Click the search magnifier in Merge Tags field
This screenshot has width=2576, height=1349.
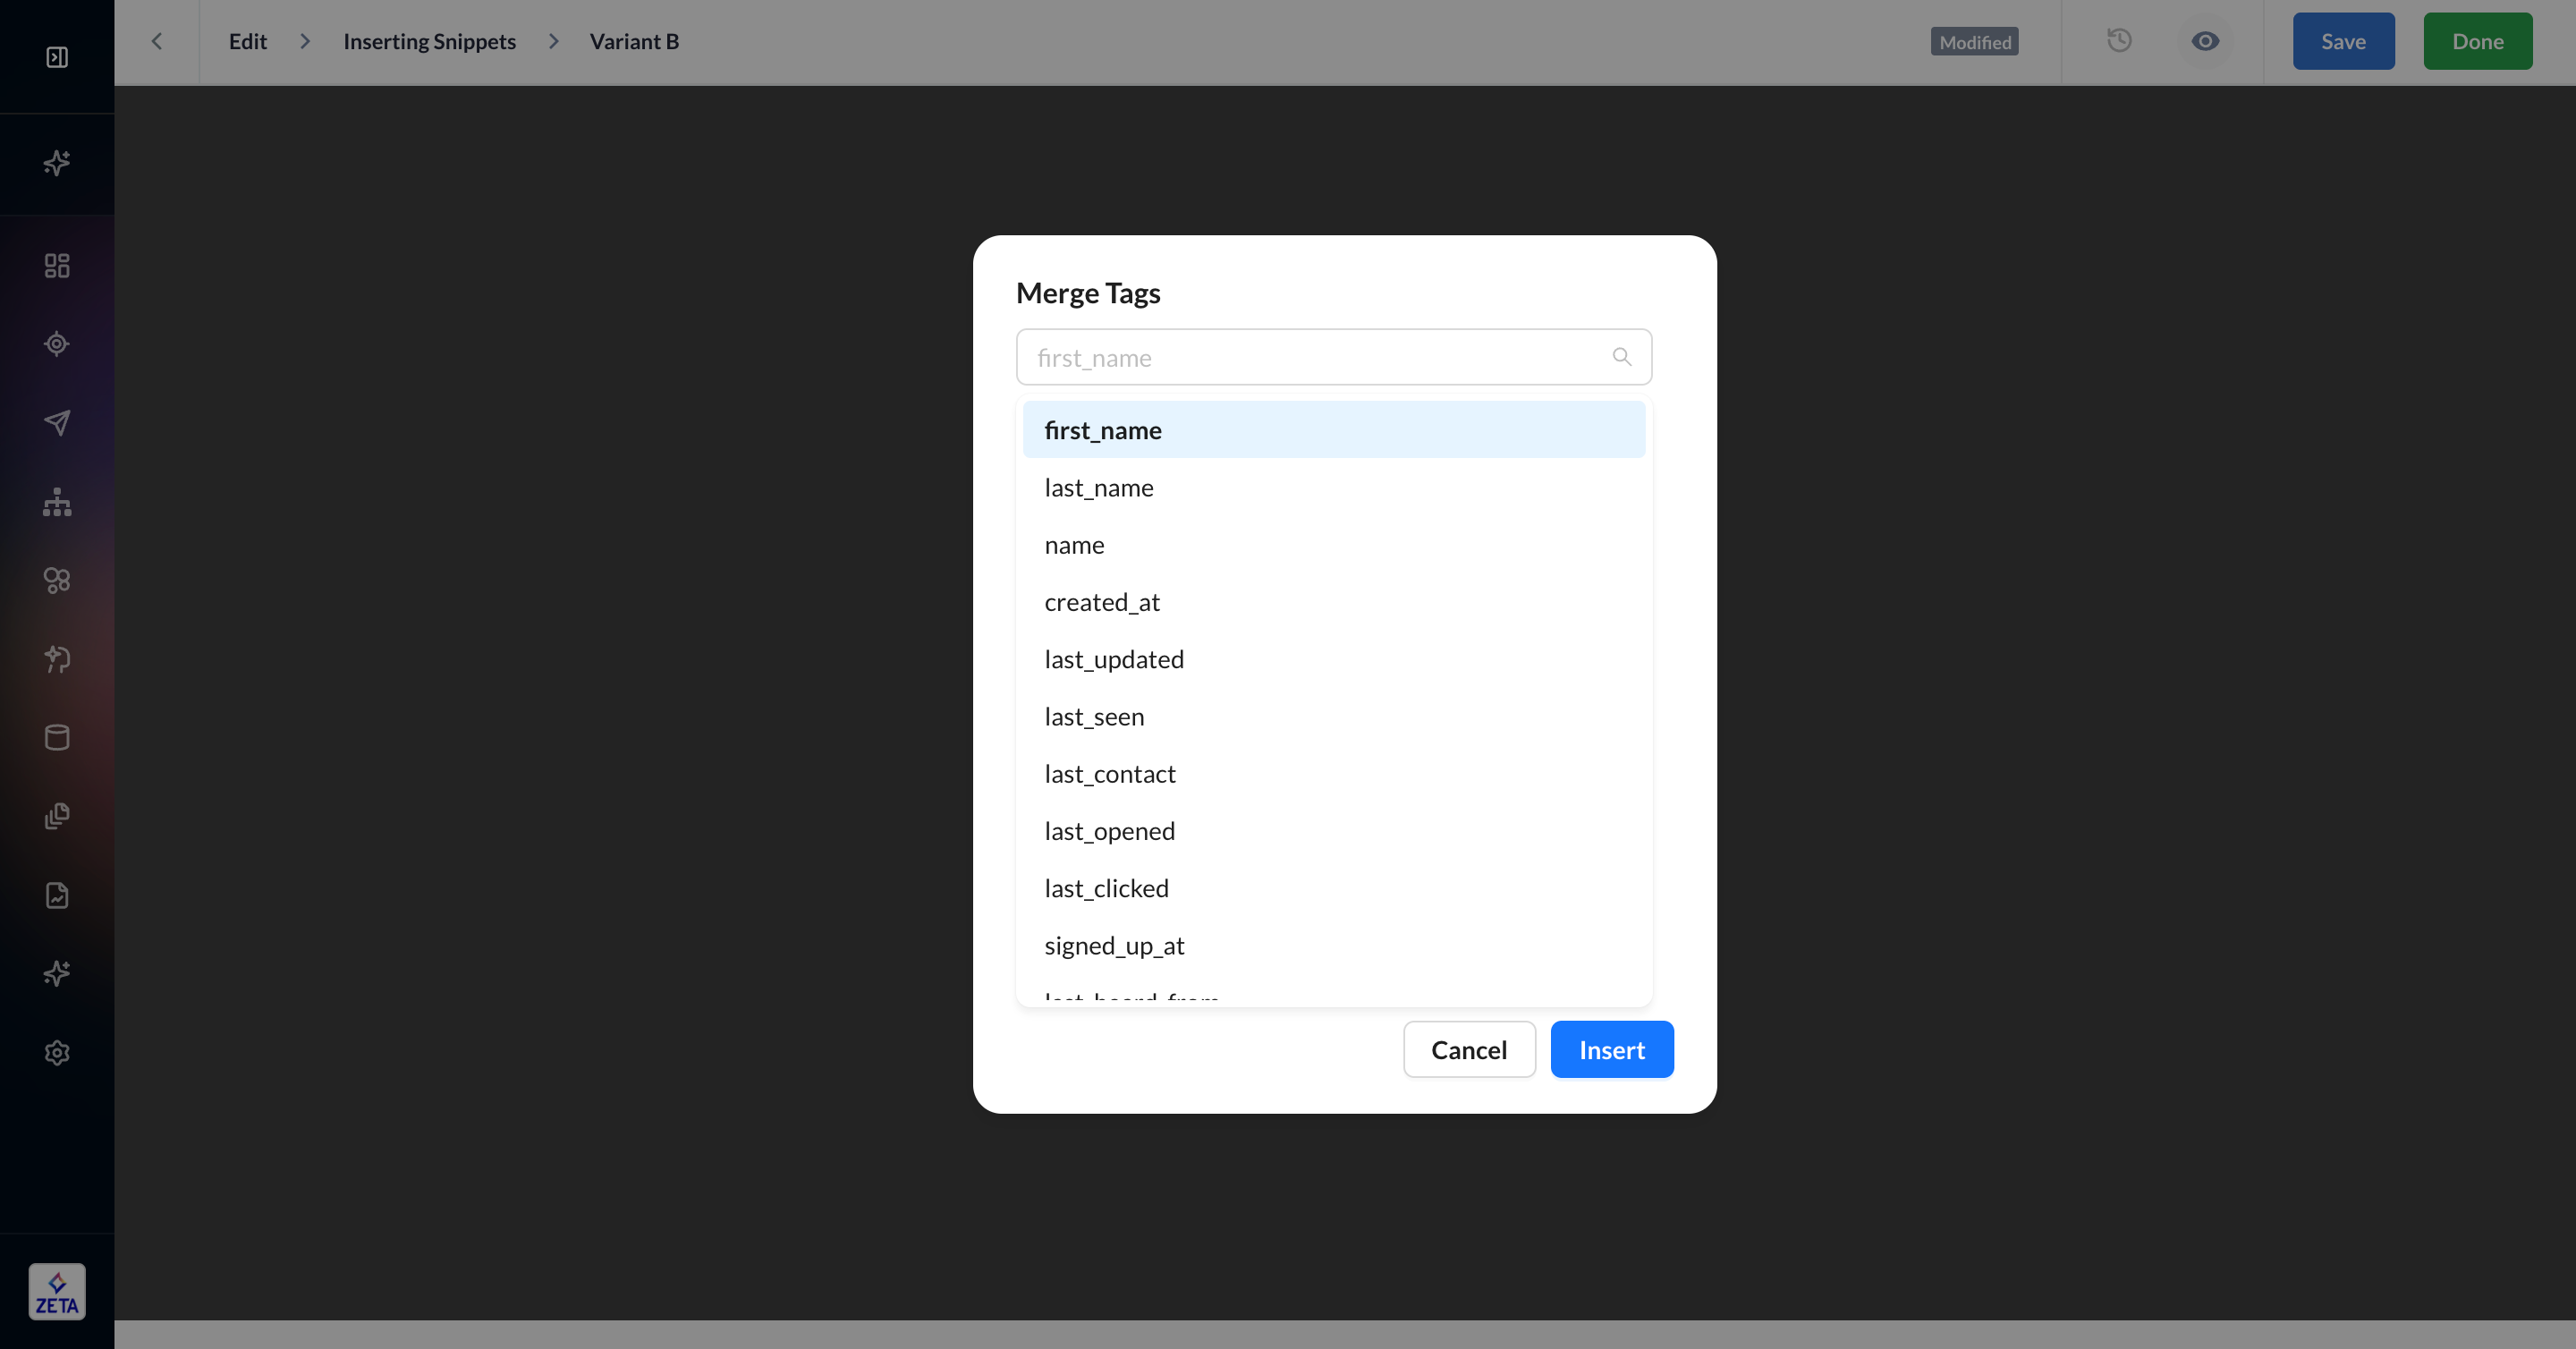click(1621, 357)
